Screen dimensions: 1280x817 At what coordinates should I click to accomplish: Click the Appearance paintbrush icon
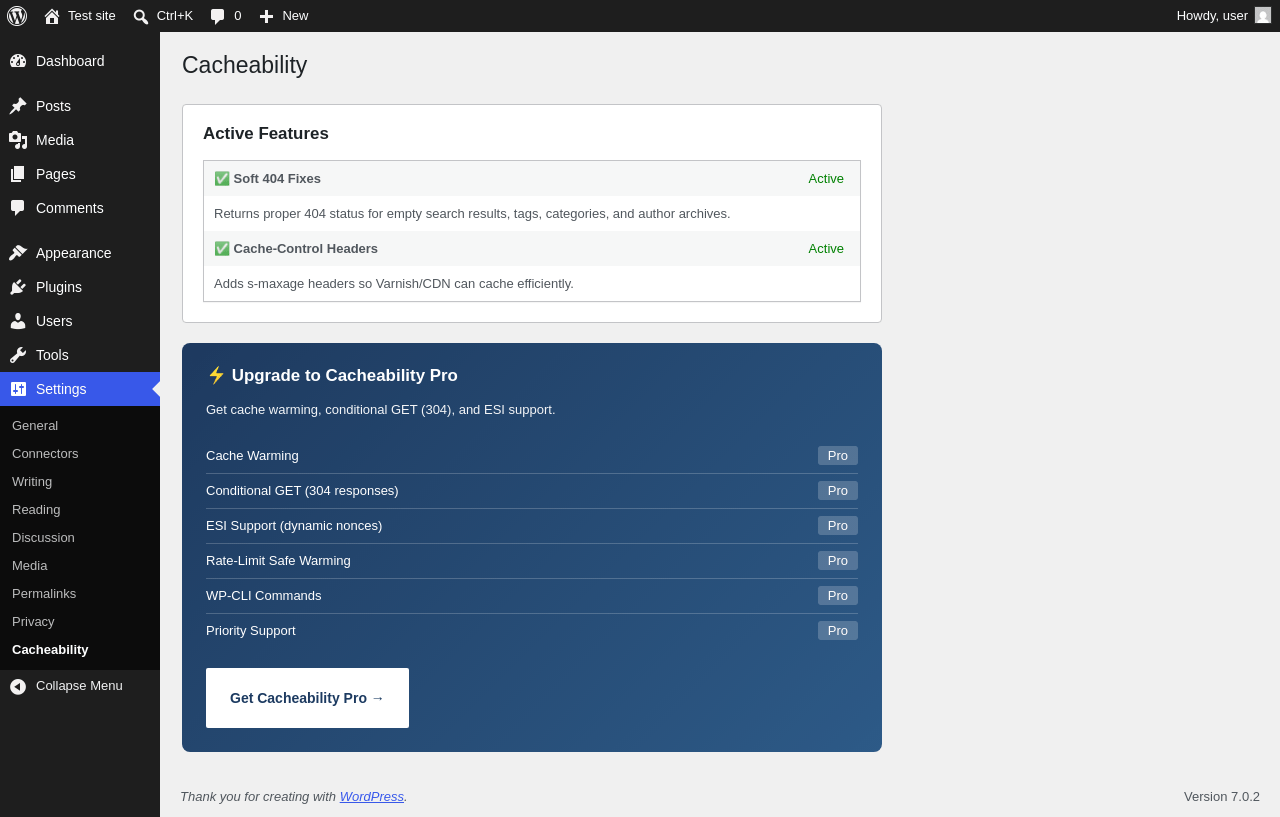click(x=18, y=253)
